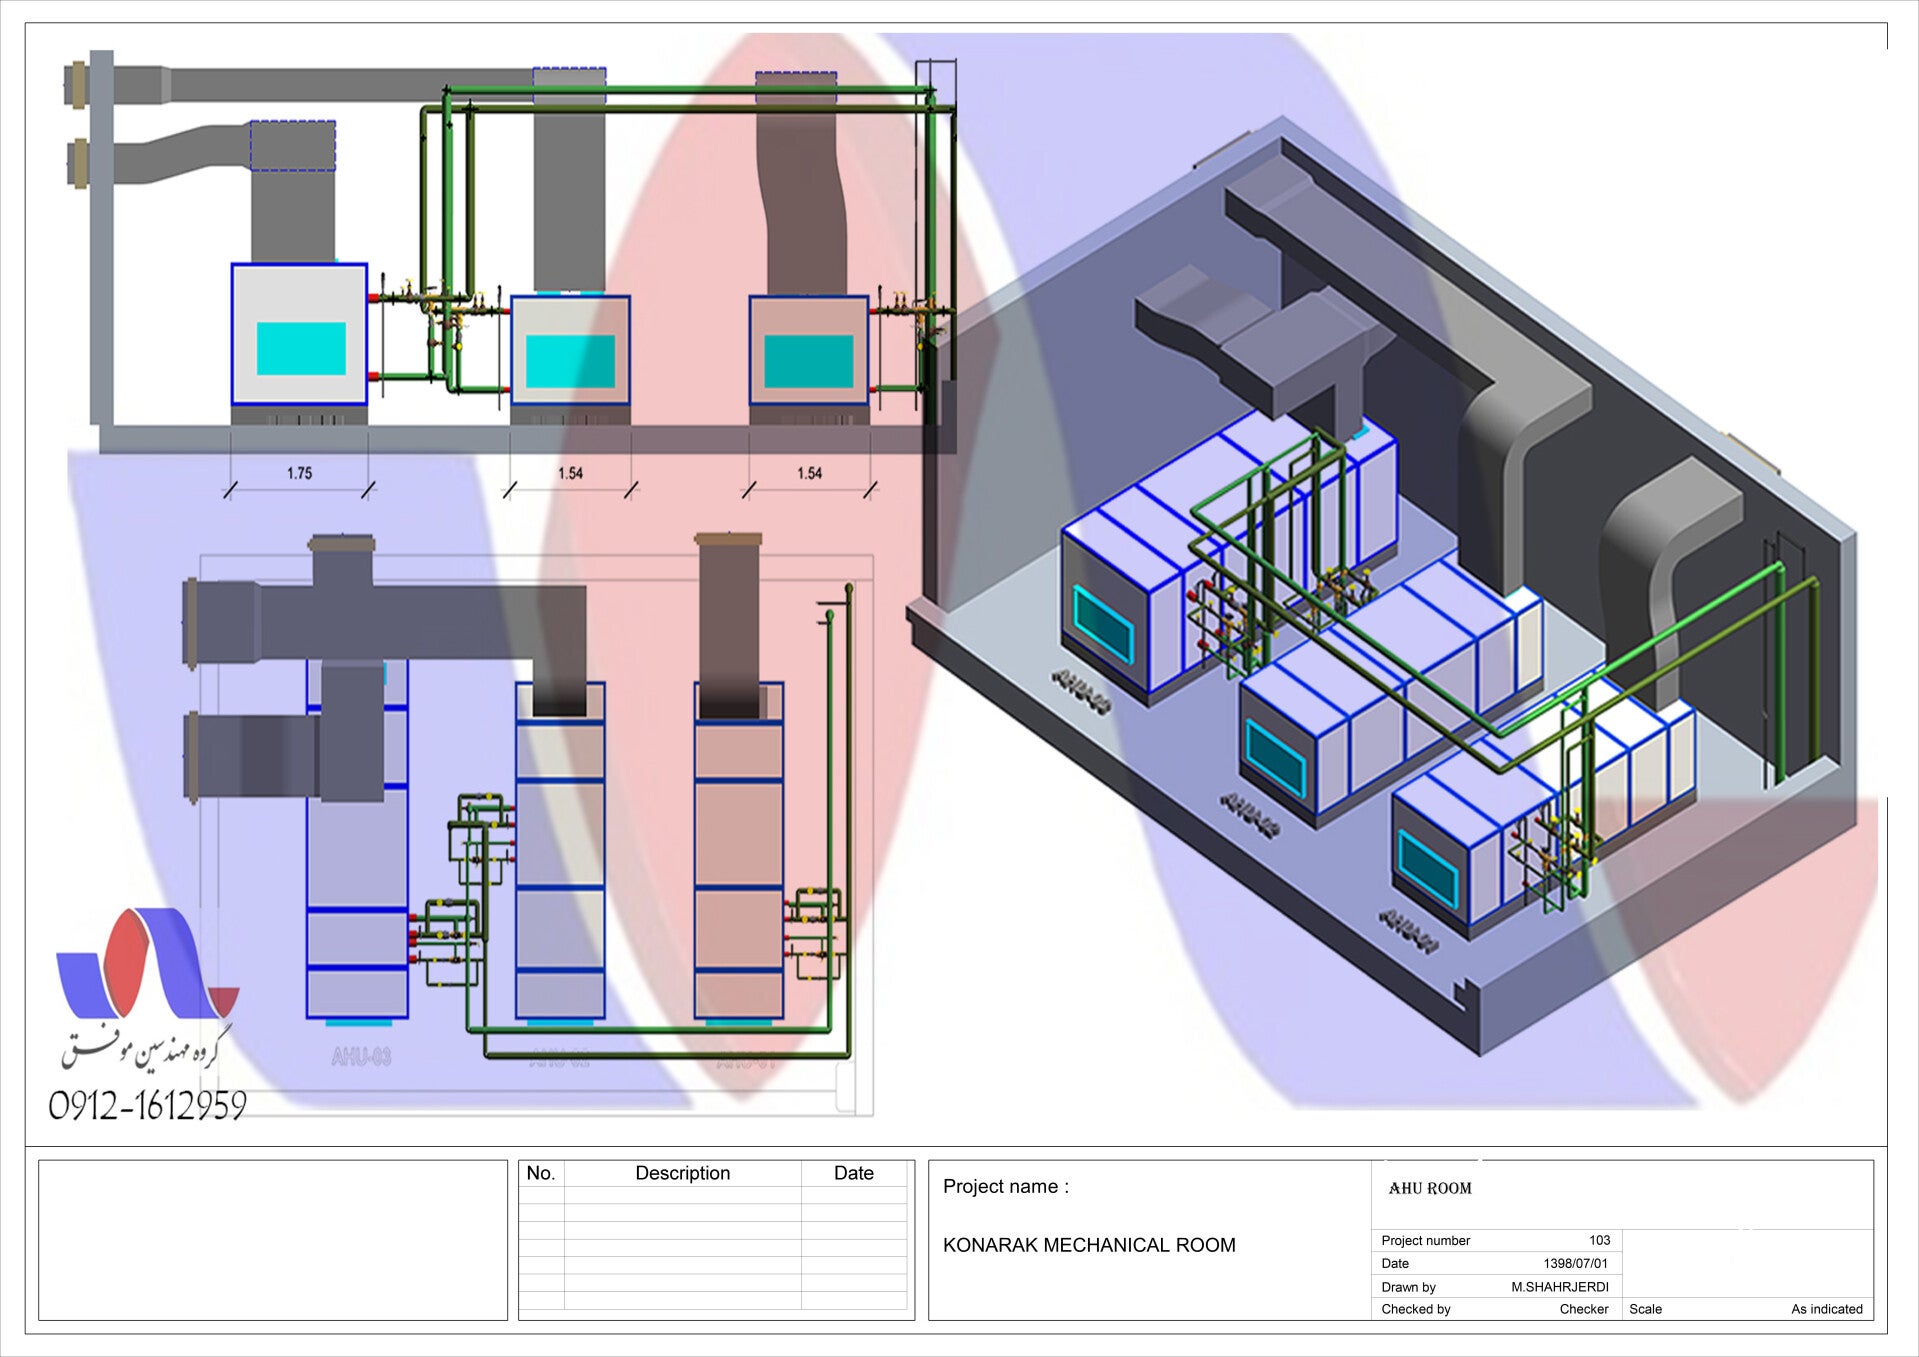Click the "AHU ROOM" sheet title
Image resolution: width=1919 pixels, height=1357 pixels.
[1430, 1188]
